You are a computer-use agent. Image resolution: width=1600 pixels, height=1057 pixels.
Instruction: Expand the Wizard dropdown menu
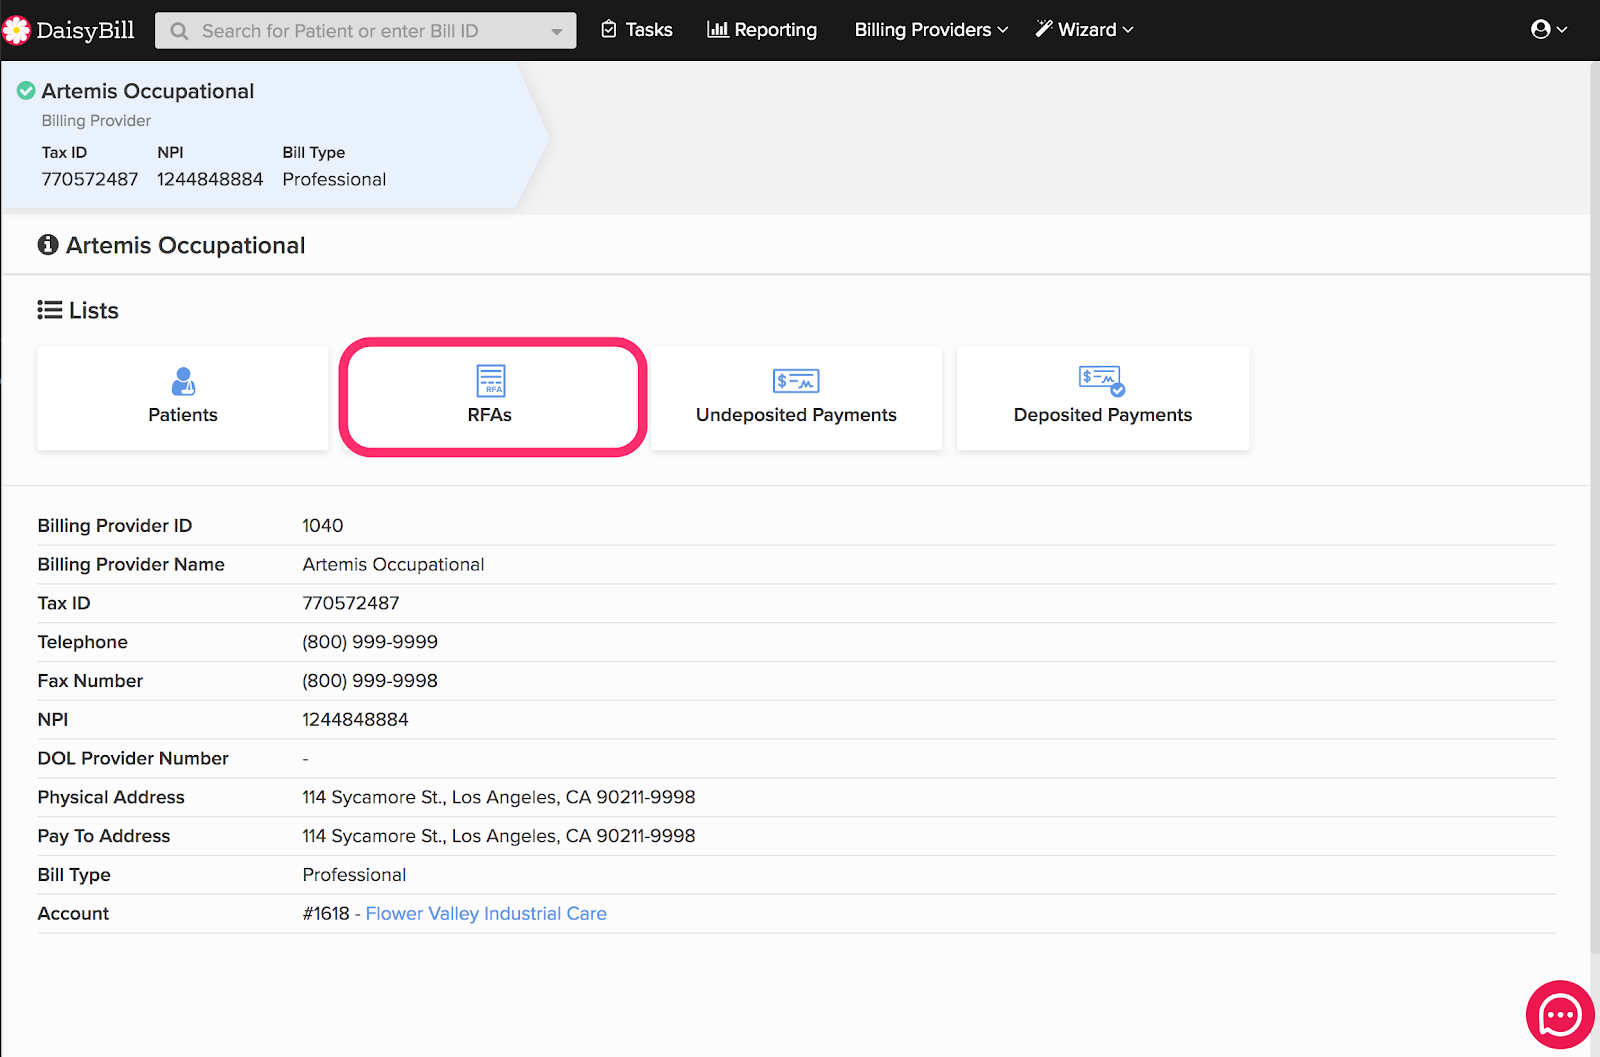1084,30
